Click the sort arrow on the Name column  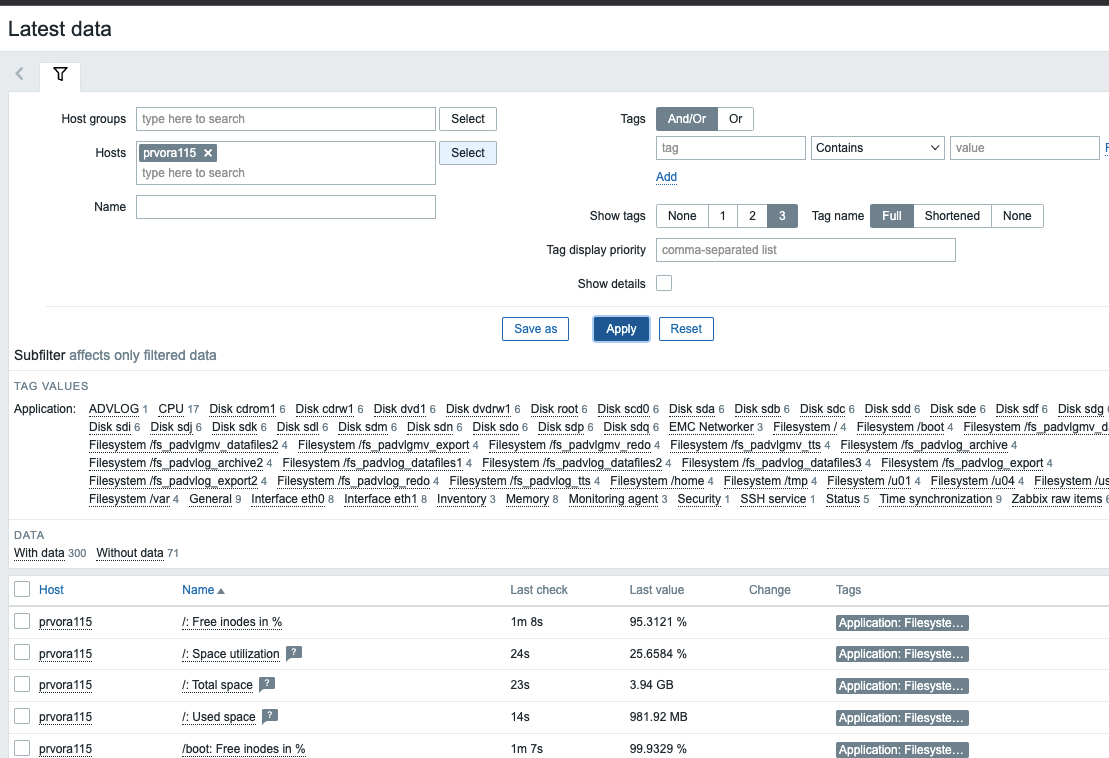220,589
